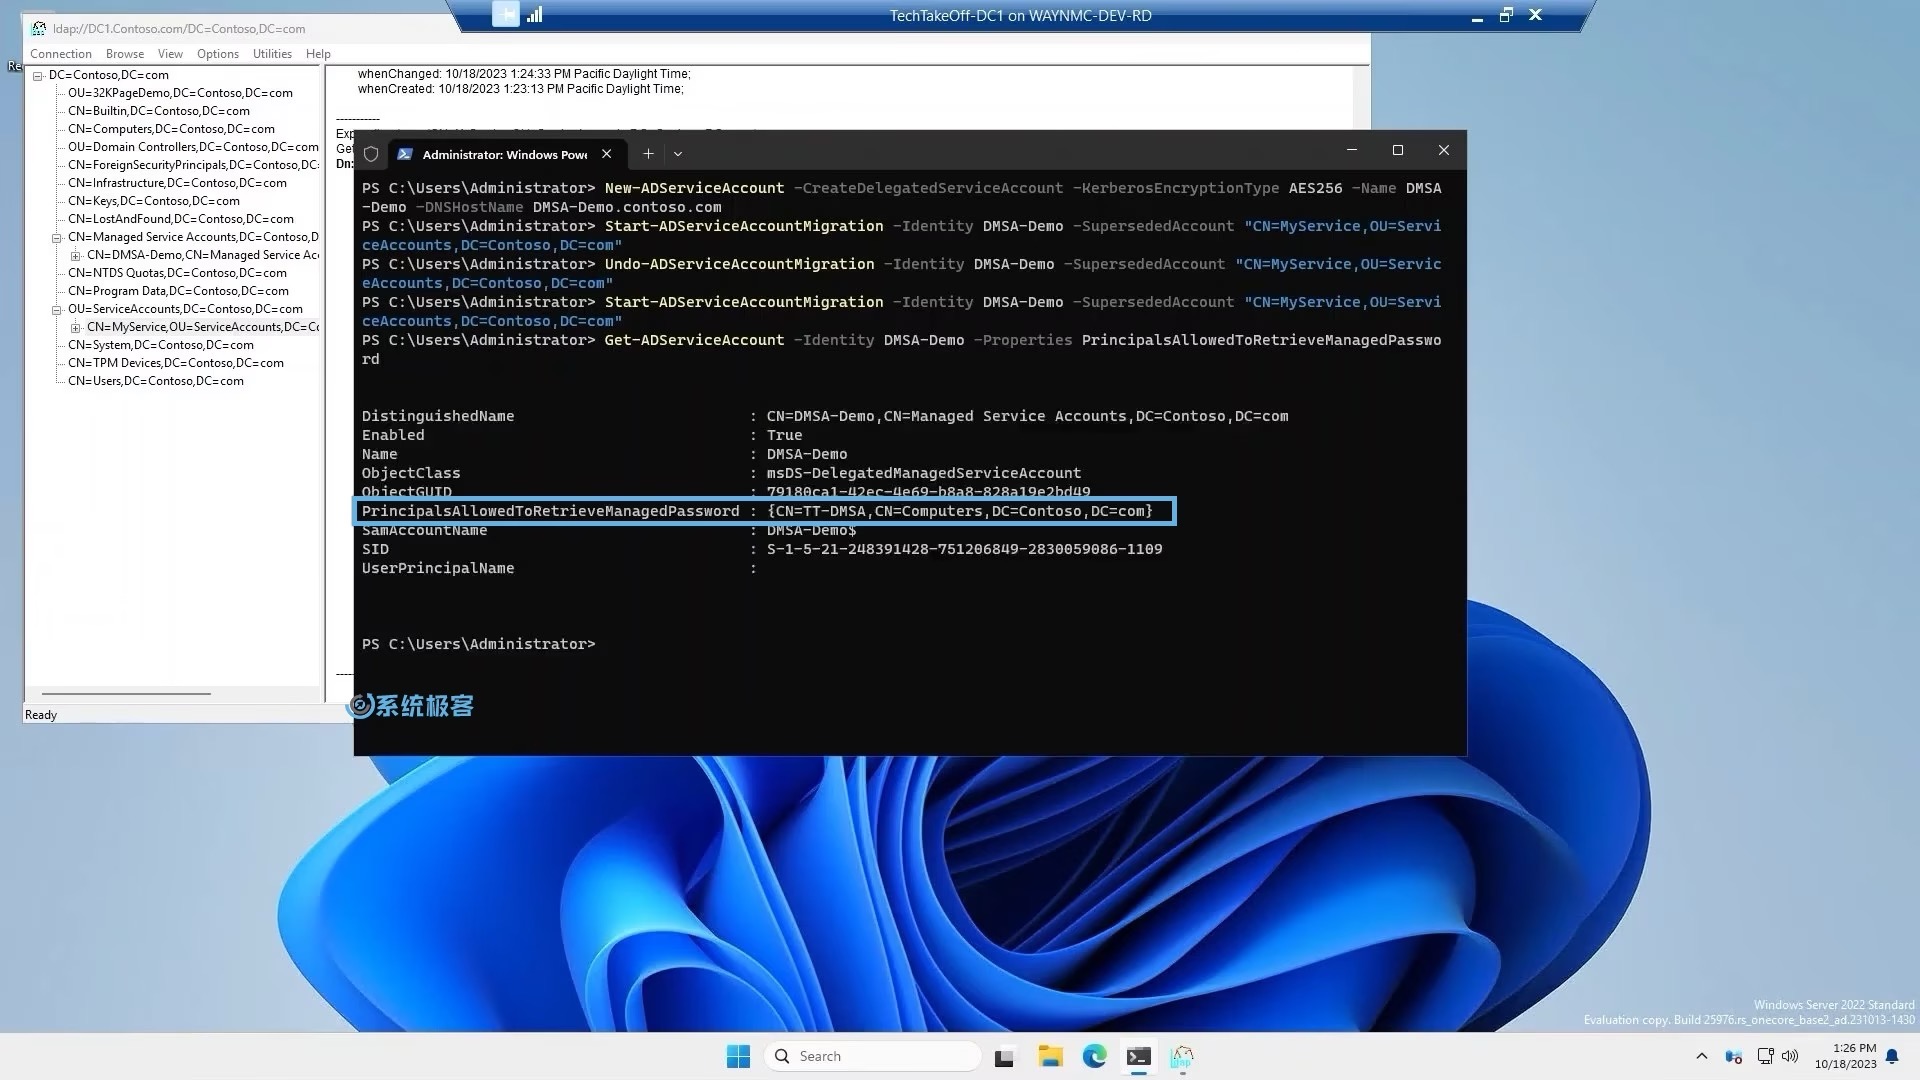
Task: Select CN=NTDS Quotas tree item
Action: tap(177, 273)
